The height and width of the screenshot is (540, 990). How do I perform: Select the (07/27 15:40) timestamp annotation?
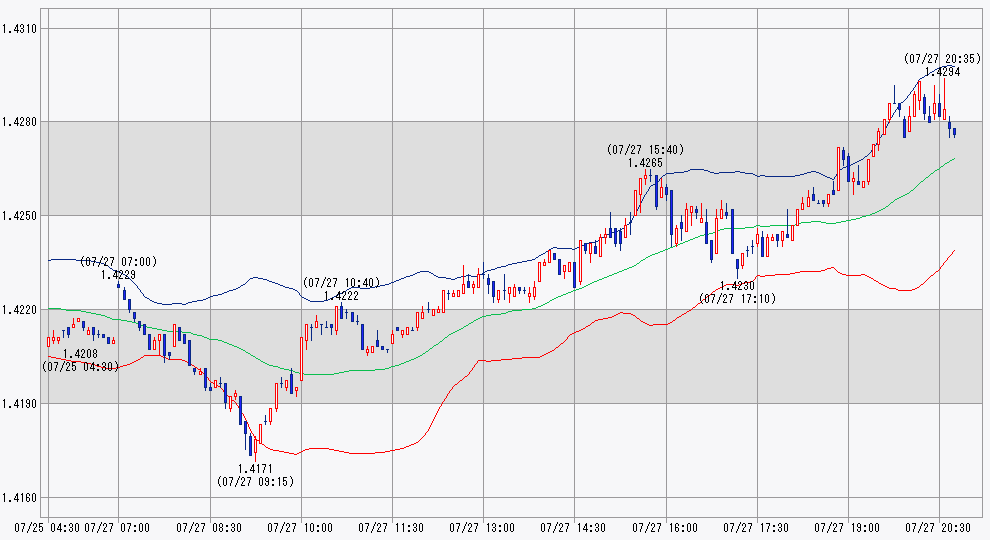(645, 150)
